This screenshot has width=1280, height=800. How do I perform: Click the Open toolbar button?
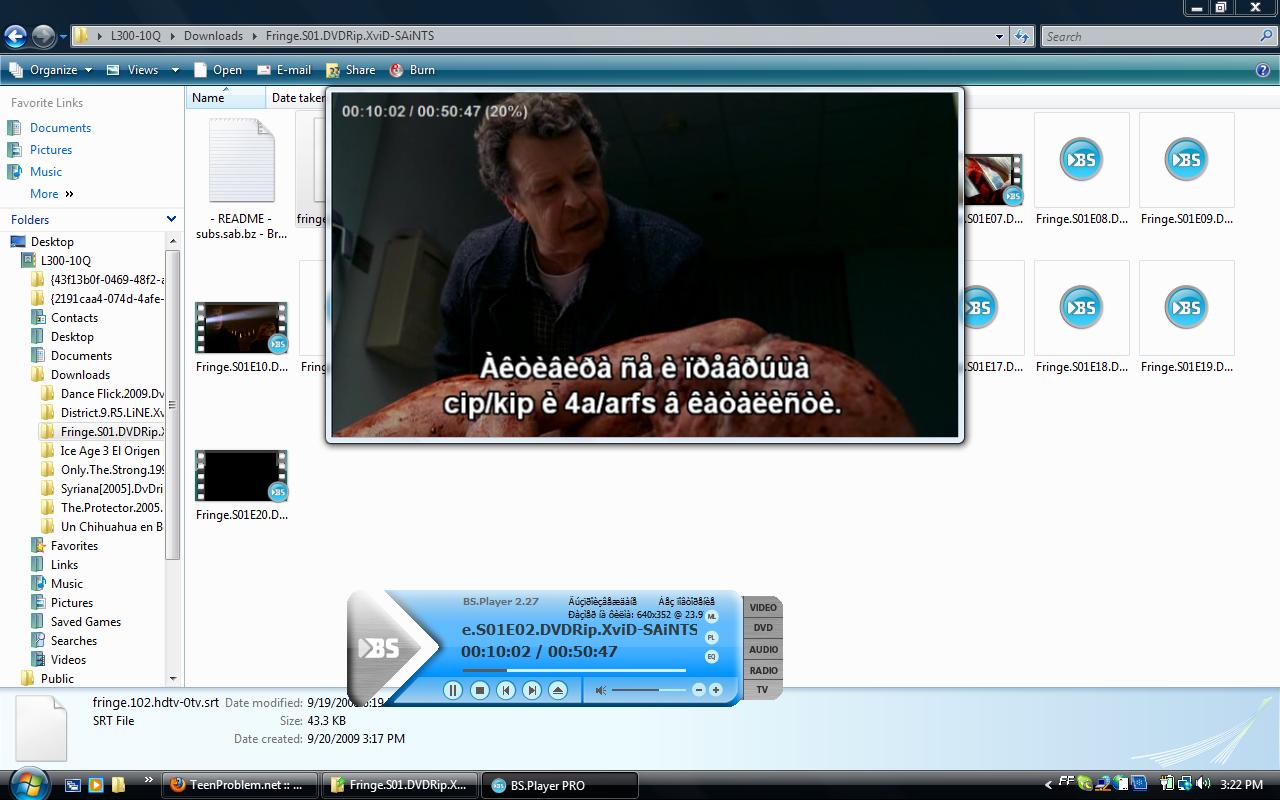point(218,70)
